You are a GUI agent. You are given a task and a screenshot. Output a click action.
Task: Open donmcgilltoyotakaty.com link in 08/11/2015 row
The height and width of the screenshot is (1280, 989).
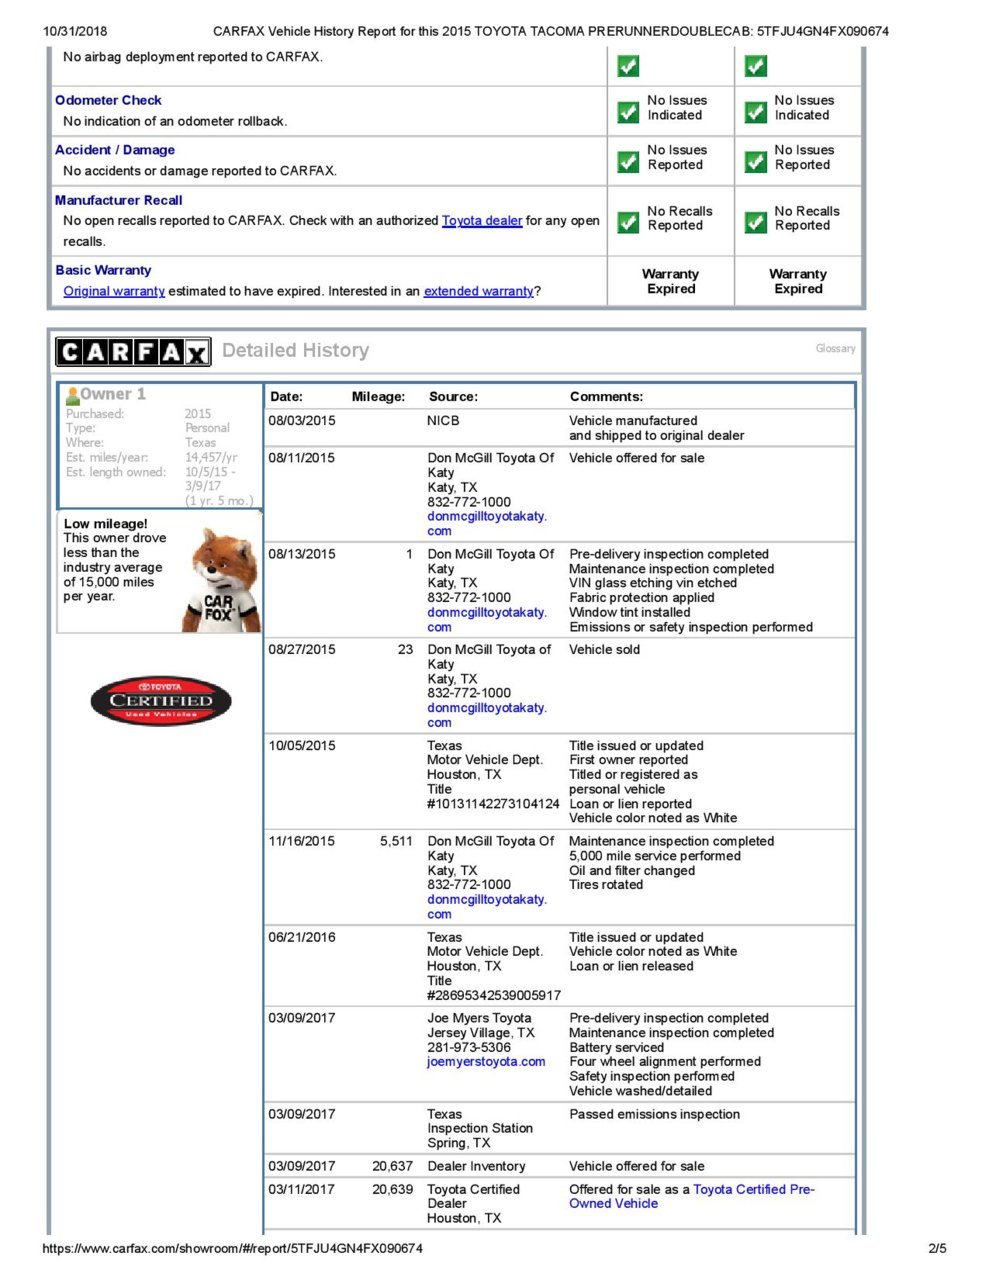coord(487,524)
